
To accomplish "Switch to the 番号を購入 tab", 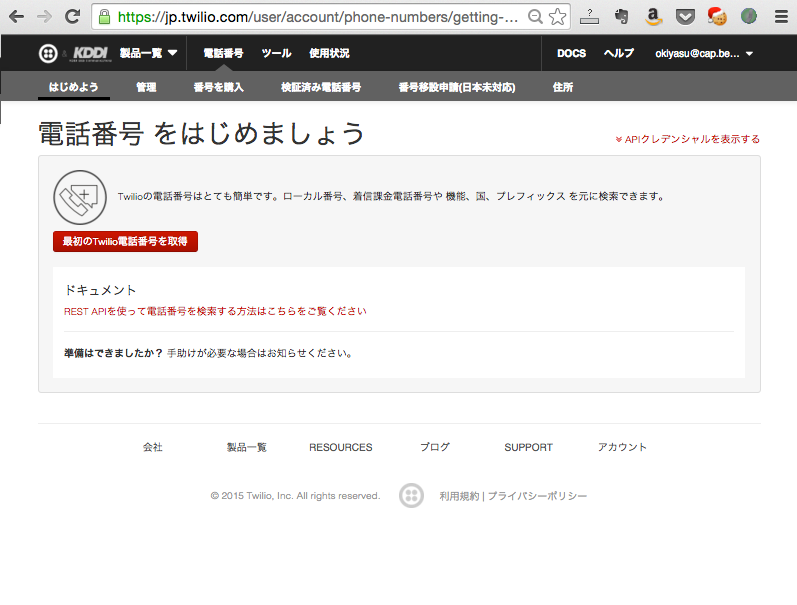I will [x=219, y=87].
